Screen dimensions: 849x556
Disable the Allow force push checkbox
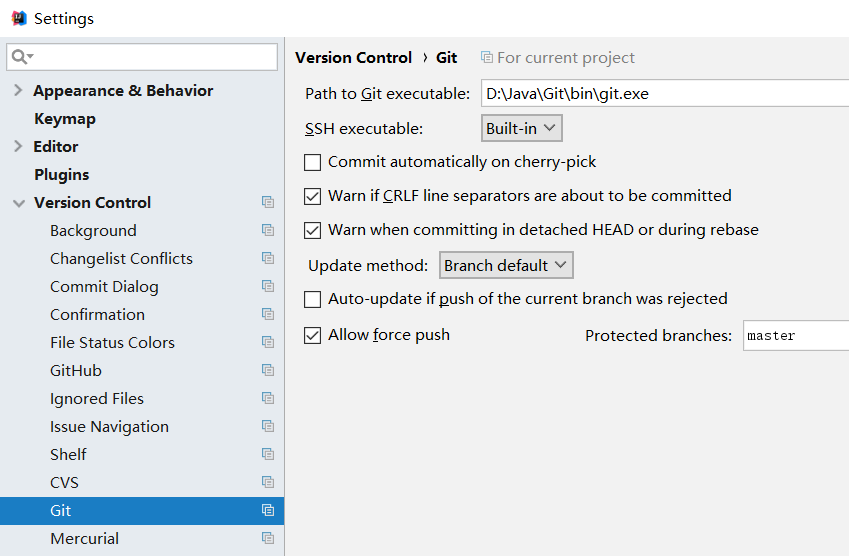pos(312,335)
